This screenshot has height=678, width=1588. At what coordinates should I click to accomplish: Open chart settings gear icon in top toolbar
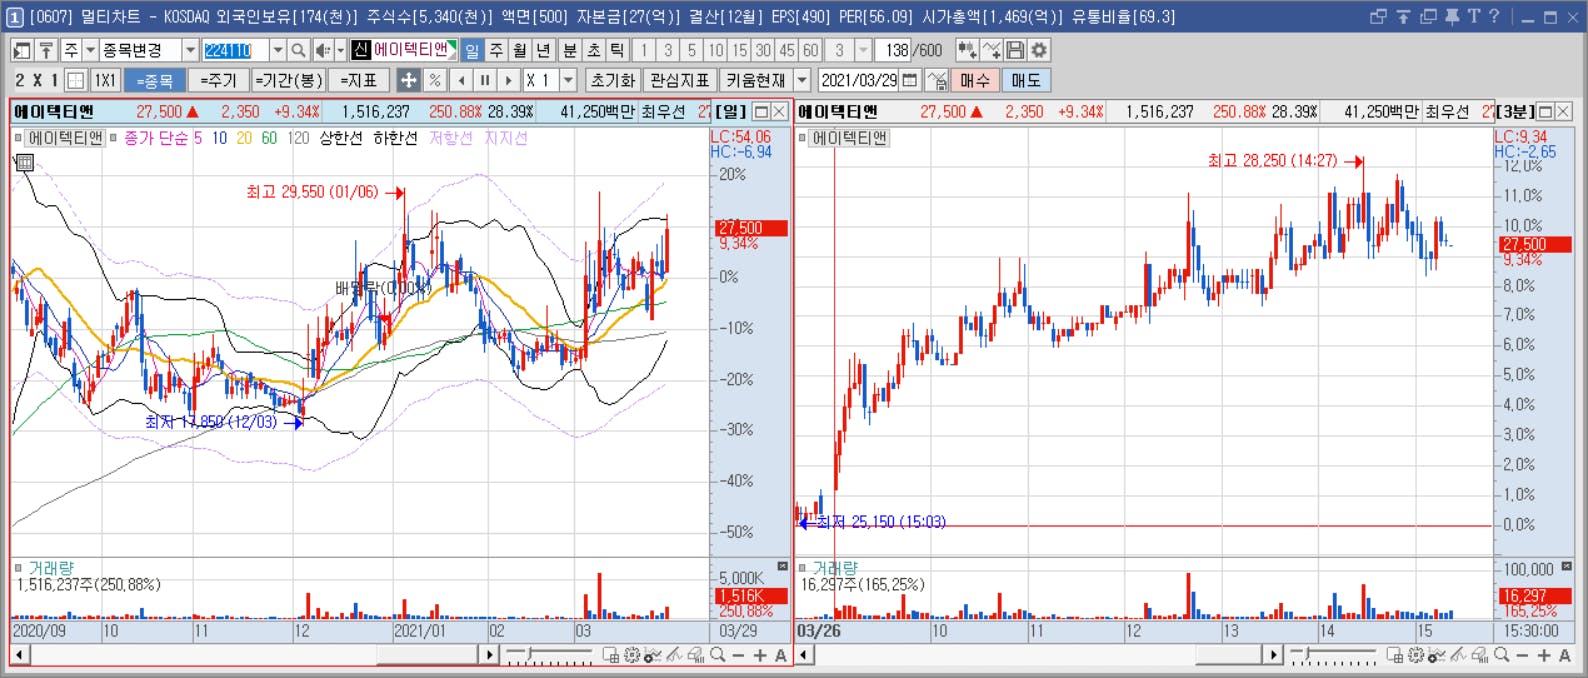1039,50
